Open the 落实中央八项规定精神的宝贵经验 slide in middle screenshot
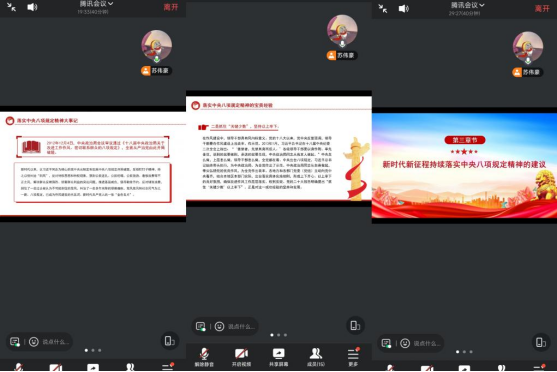557x372 pixels. [279, 148]
